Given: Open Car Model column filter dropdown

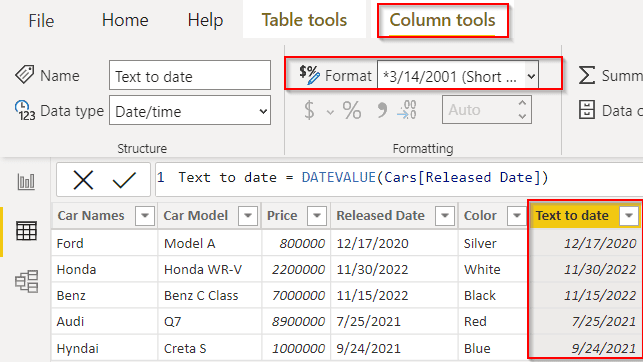Looking at the screenshot, I should tap(248, 215).
